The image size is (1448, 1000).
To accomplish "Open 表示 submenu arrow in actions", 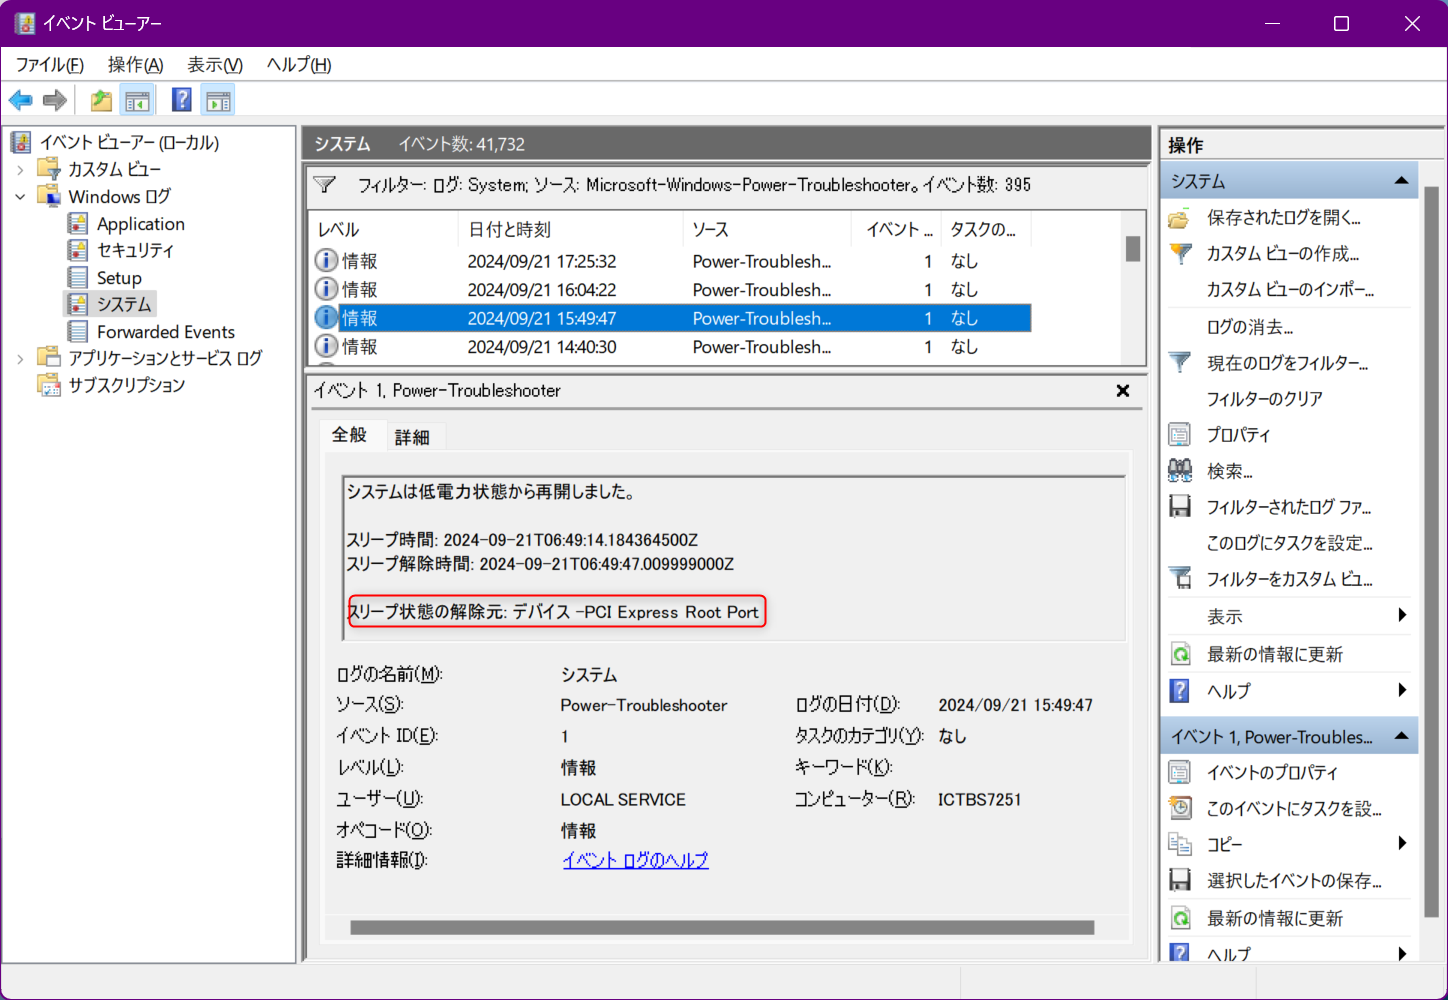I will click(x=1402, y=615).
